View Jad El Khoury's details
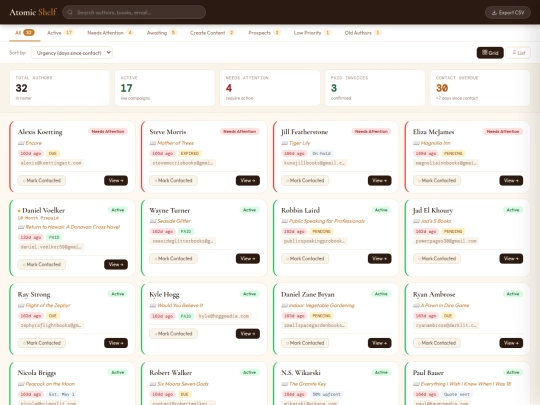Viewport: 540px width, 405px height. point(511,259)
